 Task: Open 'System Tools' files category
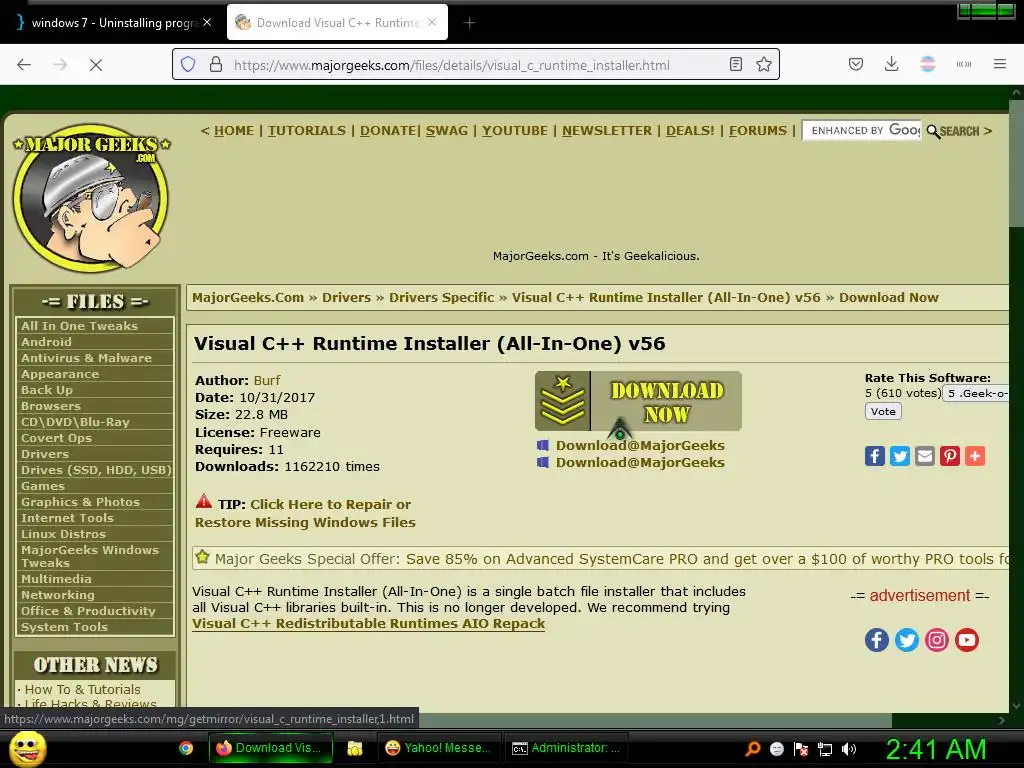[x=64, y=627]
